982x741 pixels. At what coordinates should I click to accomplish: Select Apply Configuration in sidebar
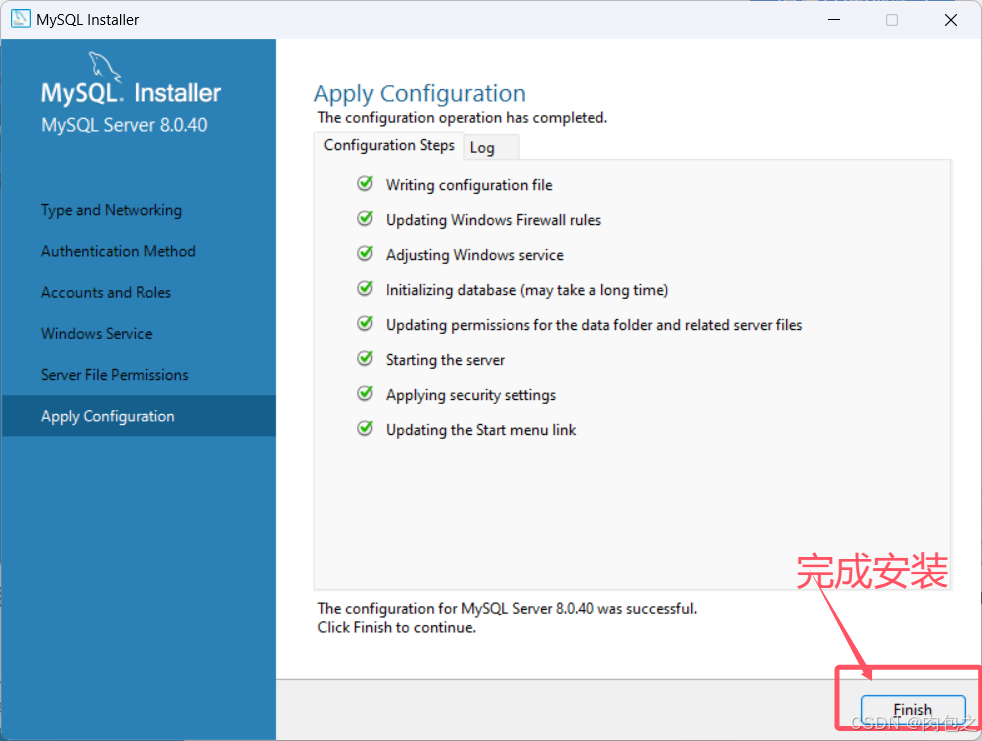coord(138,416)
